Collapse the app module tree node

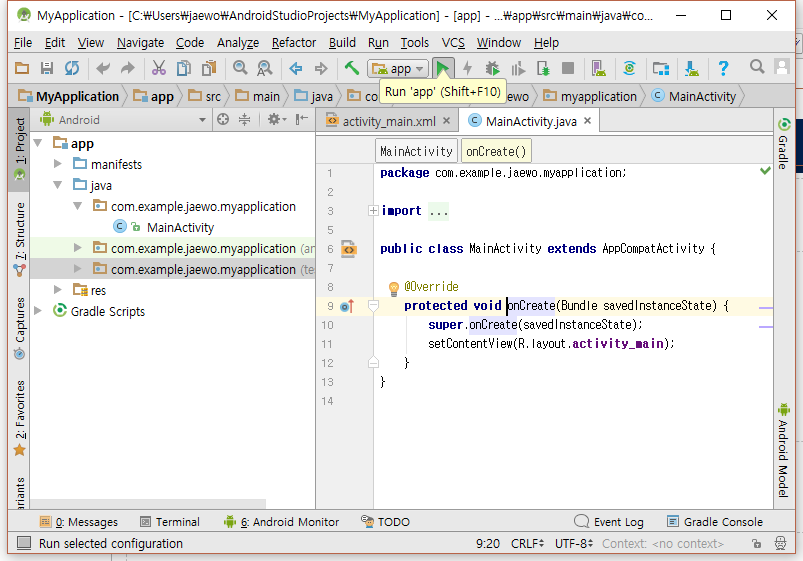(38, 143)
